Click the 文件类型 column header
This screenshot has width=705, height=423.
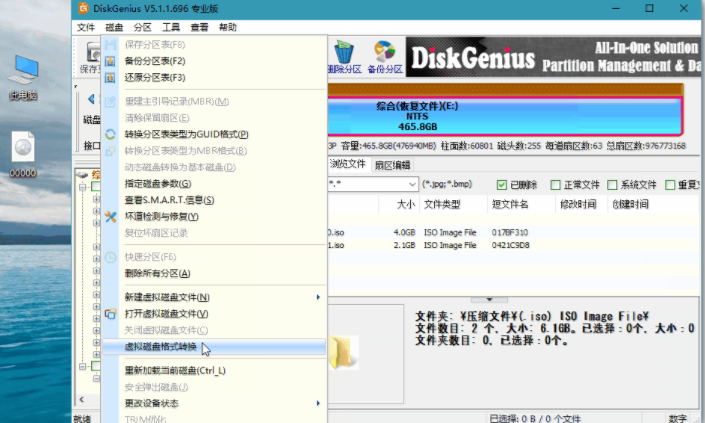click(453, 204)
